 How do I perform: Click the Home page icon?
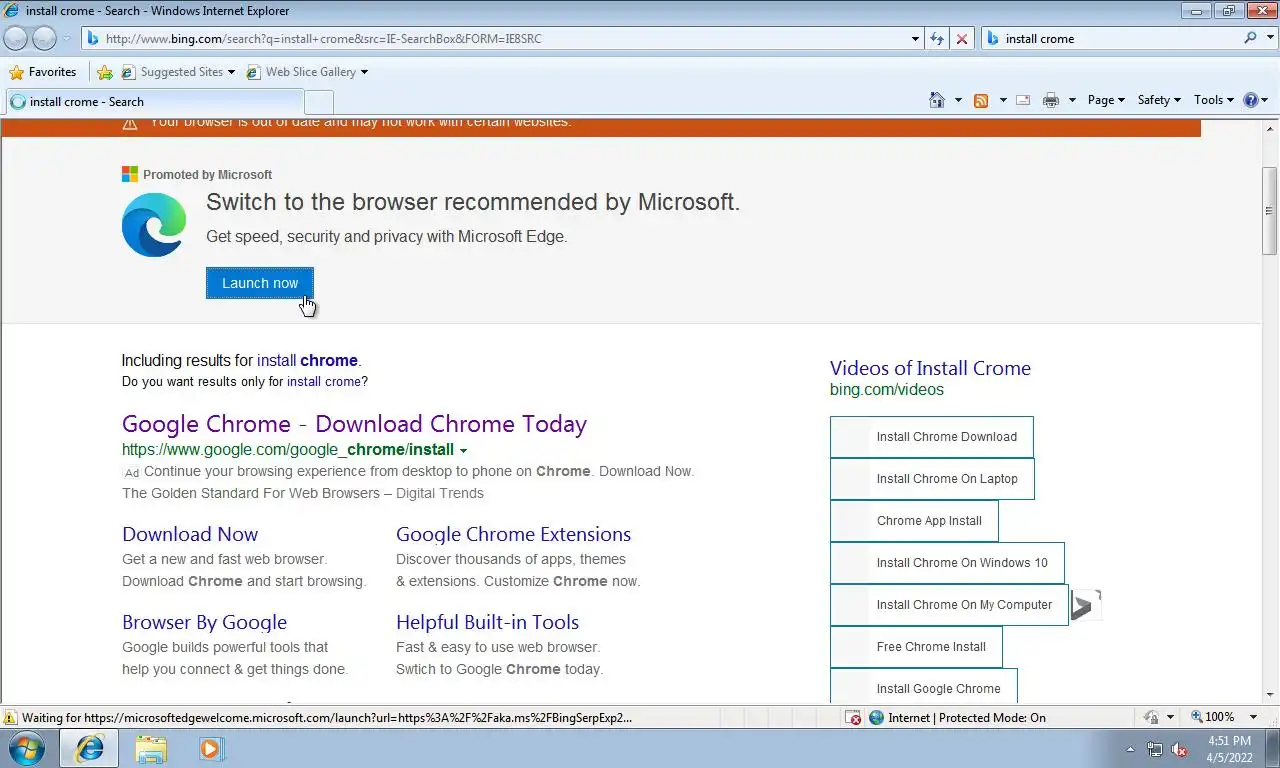pos(937,100)
